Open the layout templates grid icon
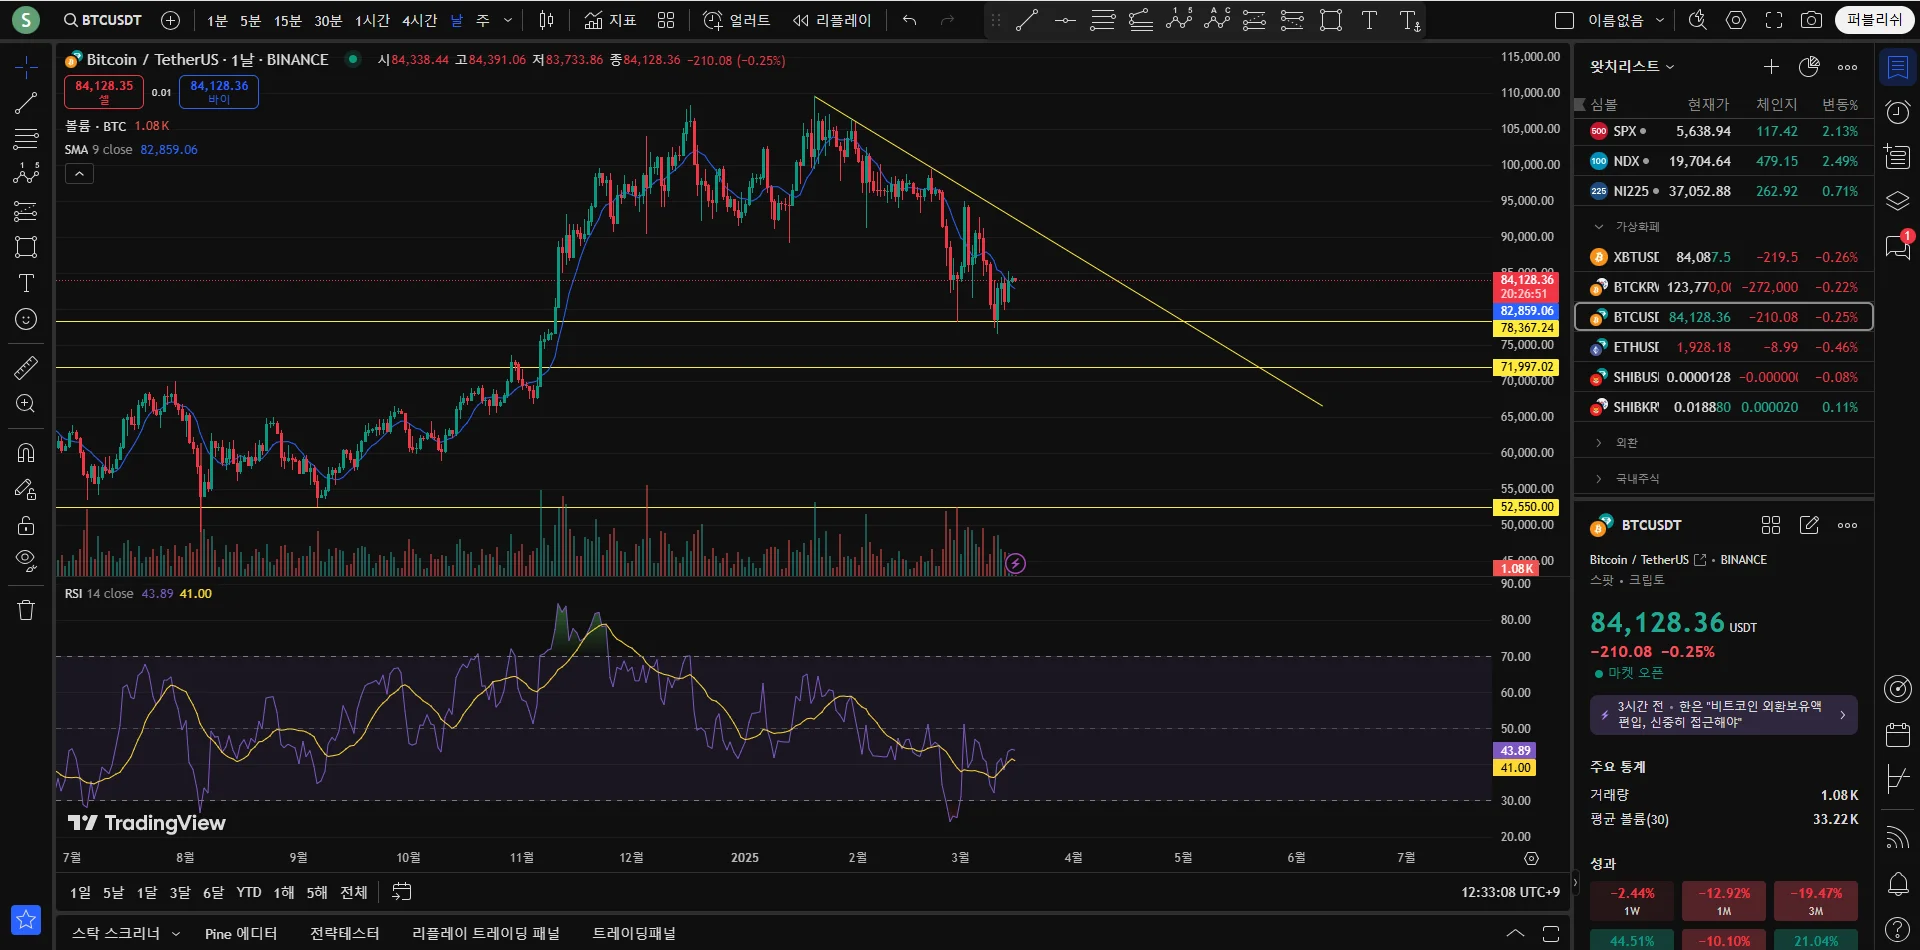Viewport: 1920px width, 950px height. 666,20
